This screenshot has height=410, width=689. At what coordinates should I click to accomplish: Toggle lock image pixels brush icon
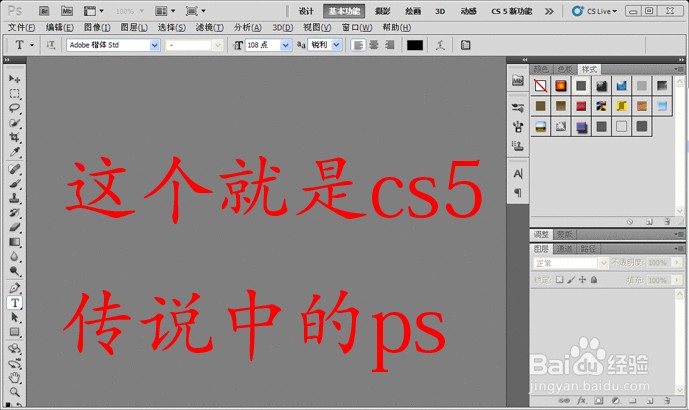[x=571, y=279]
